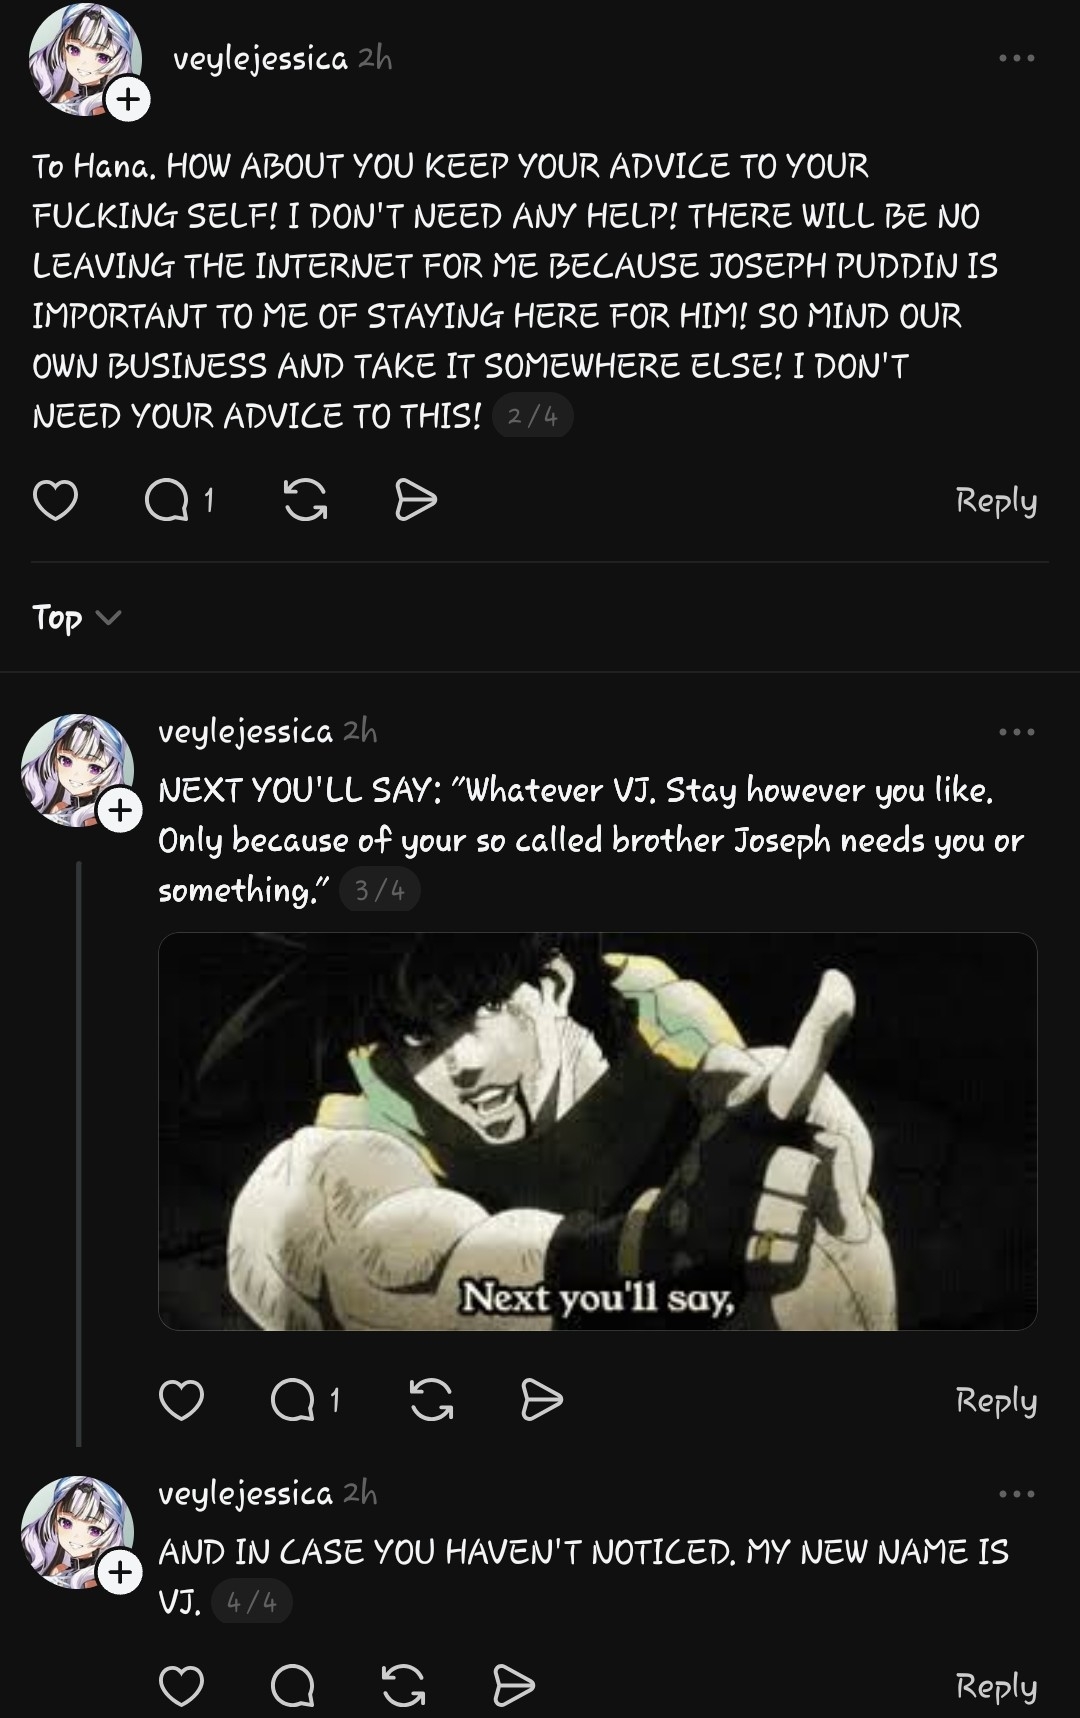Like the "MY NEW NAME IS VJ" reply
The height and width of the screenshot is (1718, 1080).
tap(181, 1686)
